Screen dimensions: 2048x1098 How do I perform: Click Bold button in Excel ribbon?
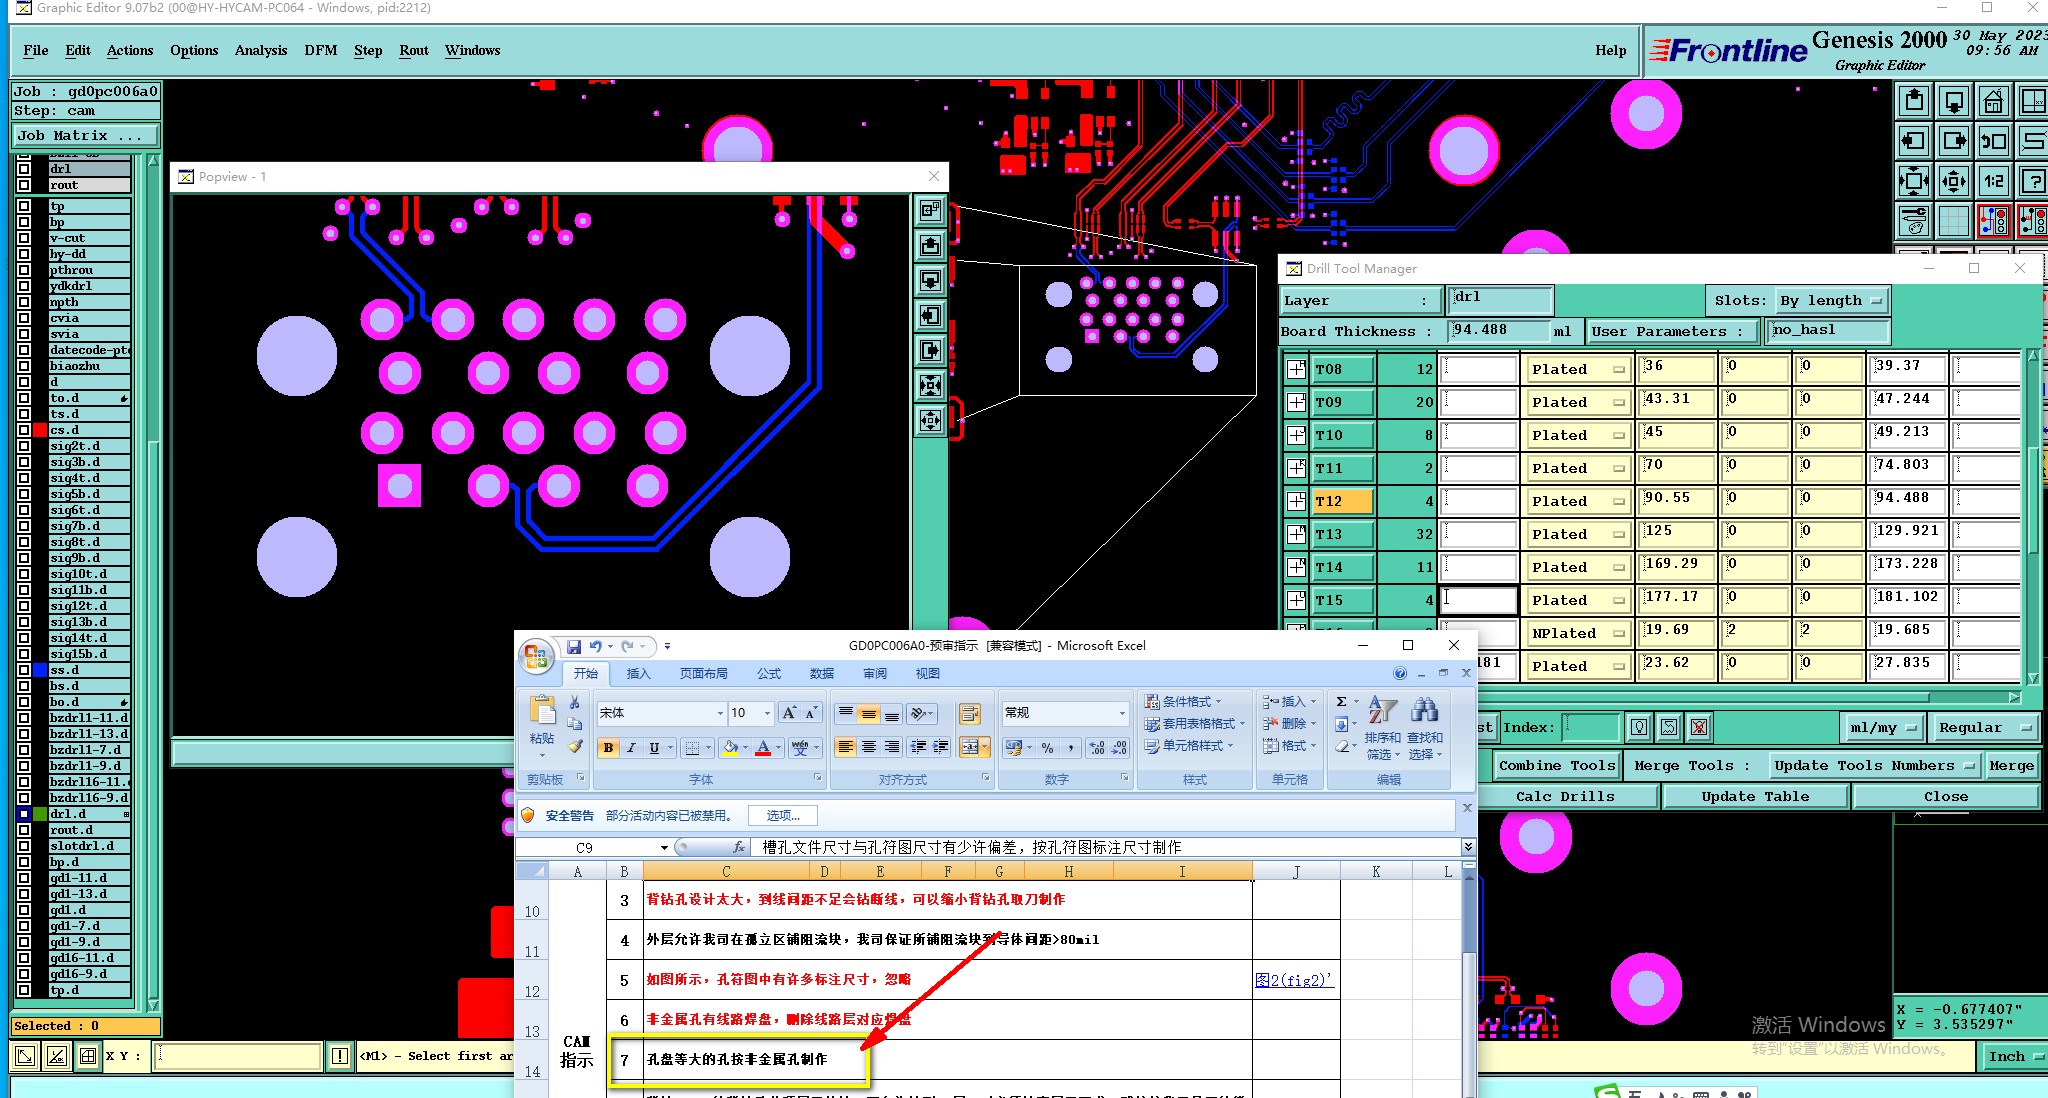608,747
